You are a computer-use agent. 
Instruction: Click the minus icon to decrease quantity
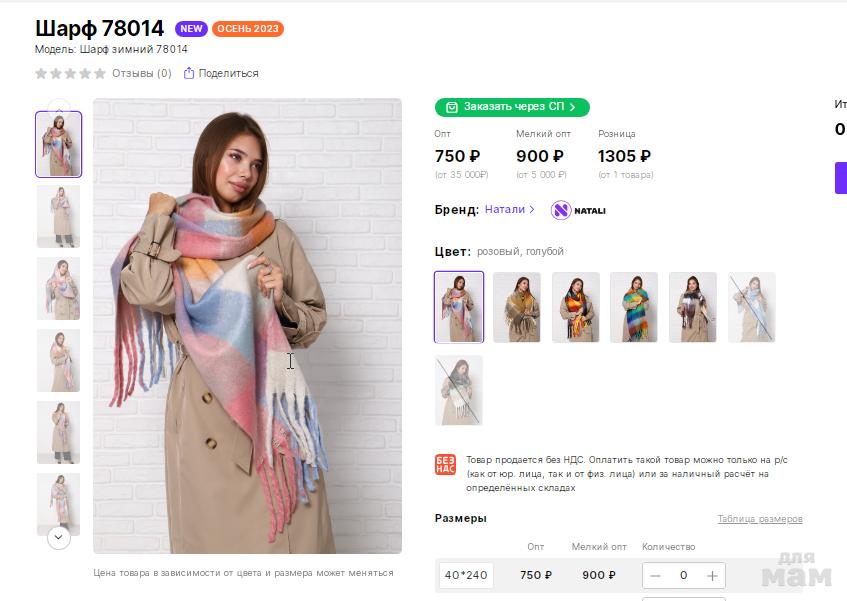click(656, 575)
